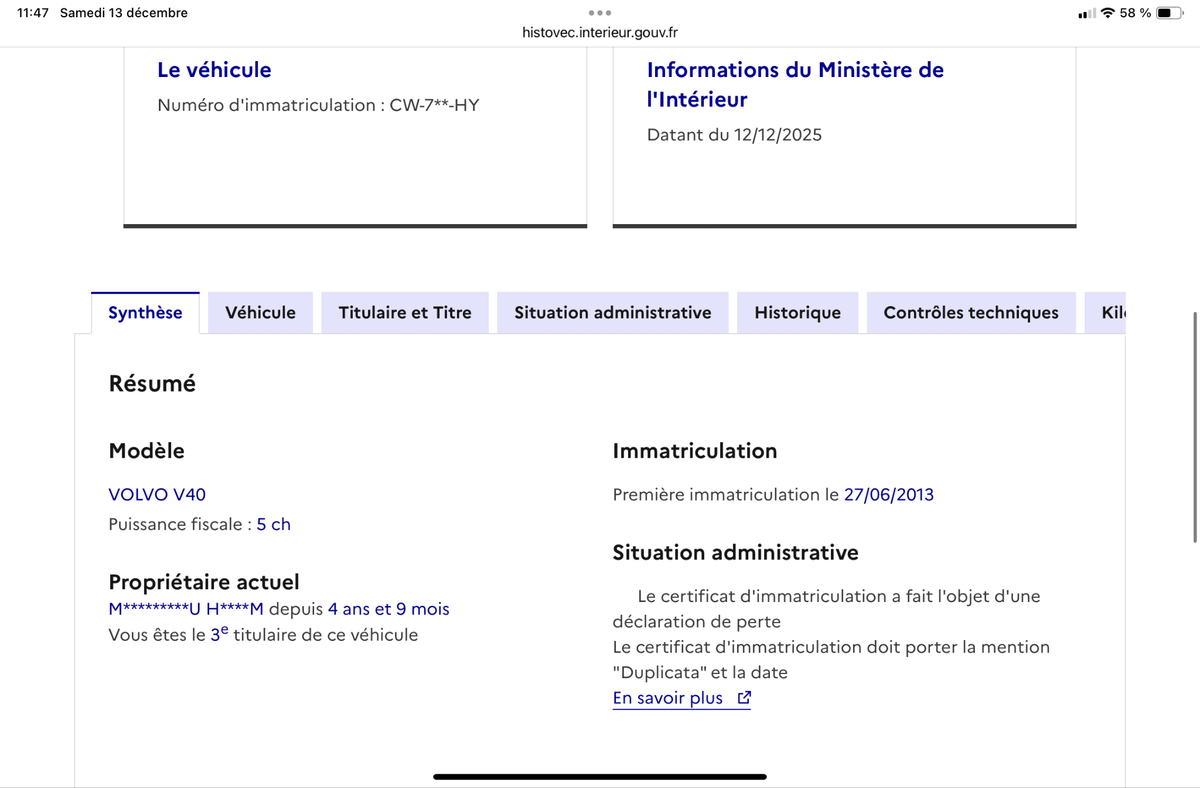Click the text Datant du 12/12/2025
The width and height of the screenshot is (1200, 788).
point(734,135)
